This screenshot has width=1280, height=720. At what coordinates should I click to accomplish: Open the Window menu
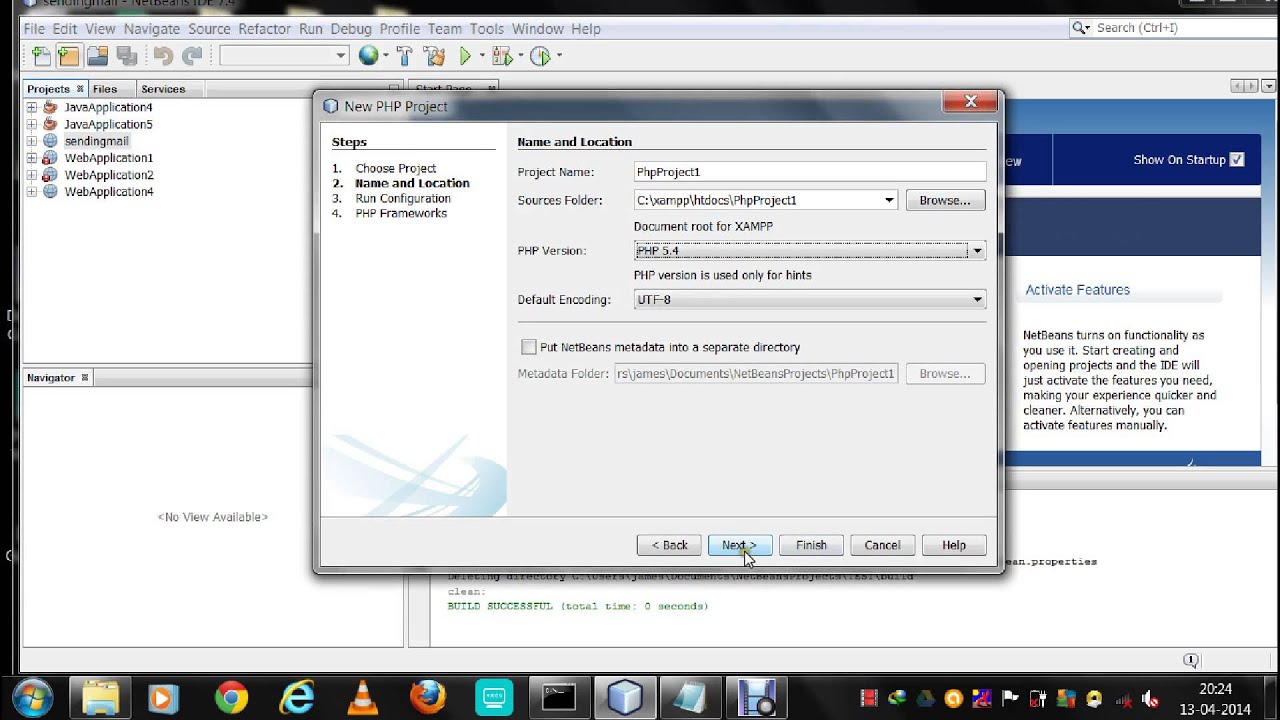point(538,29)
